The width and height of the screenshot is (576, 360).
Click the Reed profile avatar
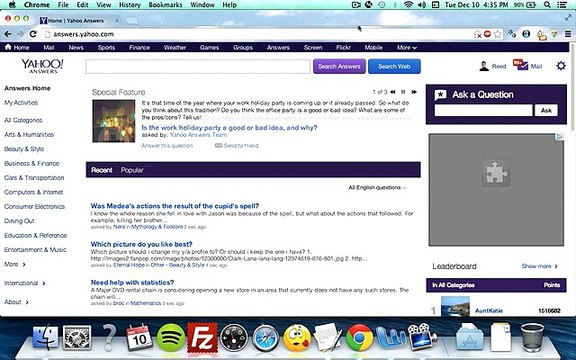coord(484,66)
